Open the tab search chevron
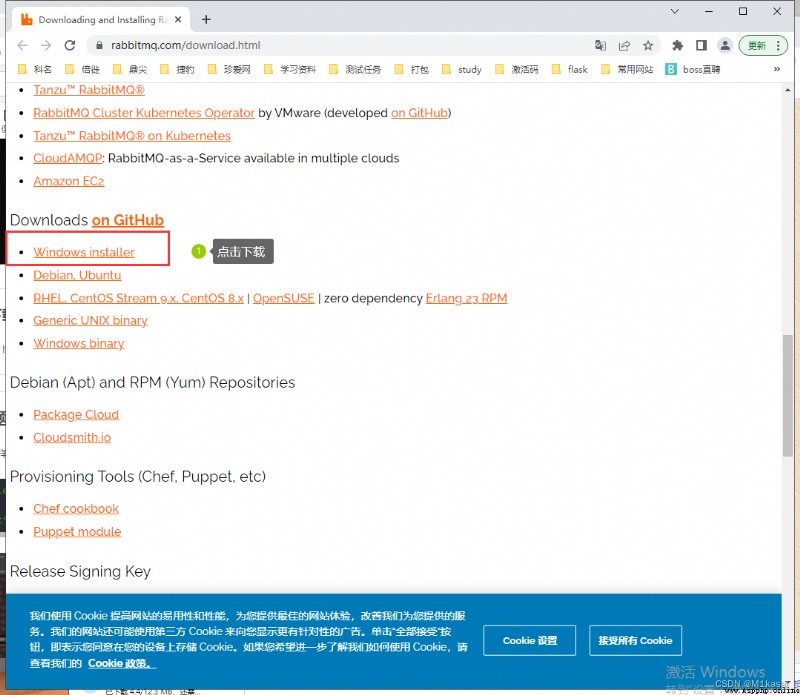The image size is (800, 695). tap(674, 11)
